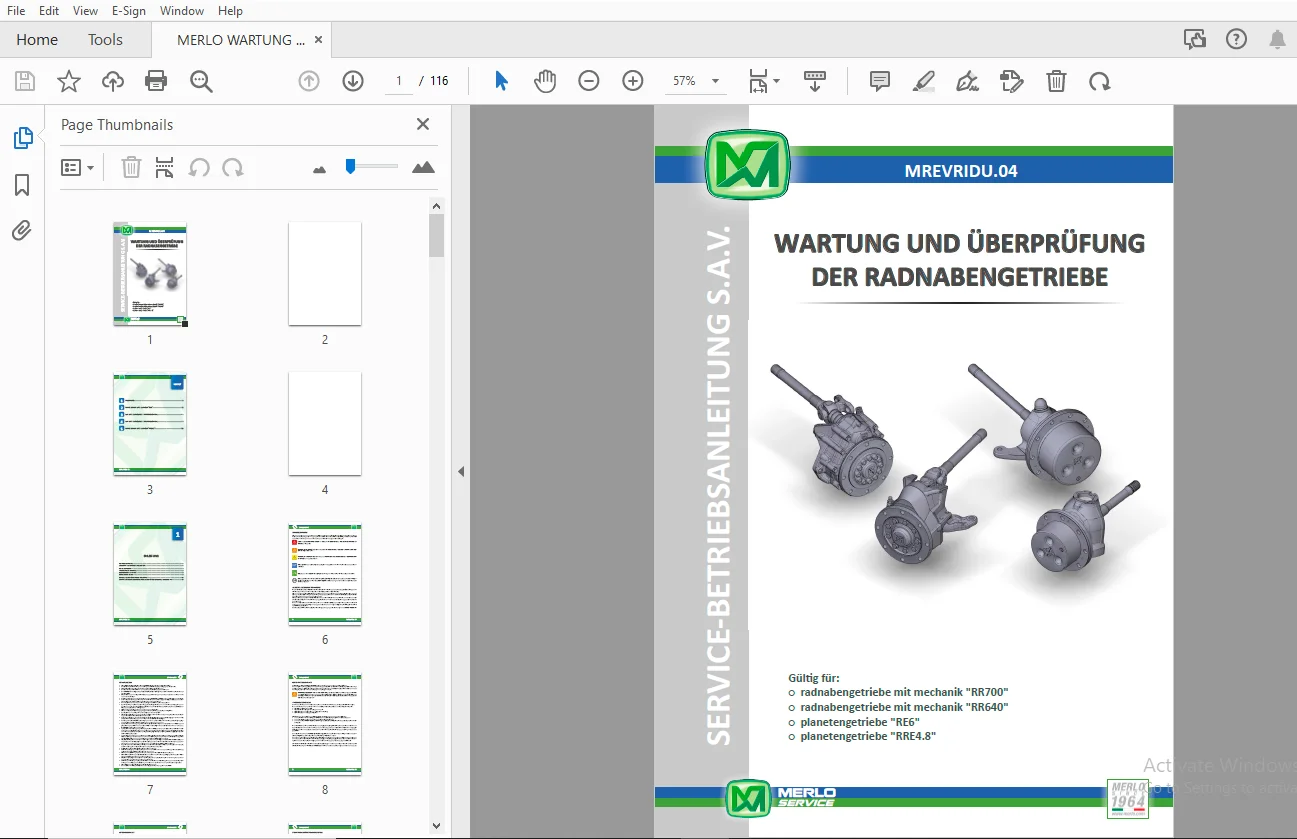Go to previous page arrow
Screen dimensions: 1297x839
click(x=309, y=81)
